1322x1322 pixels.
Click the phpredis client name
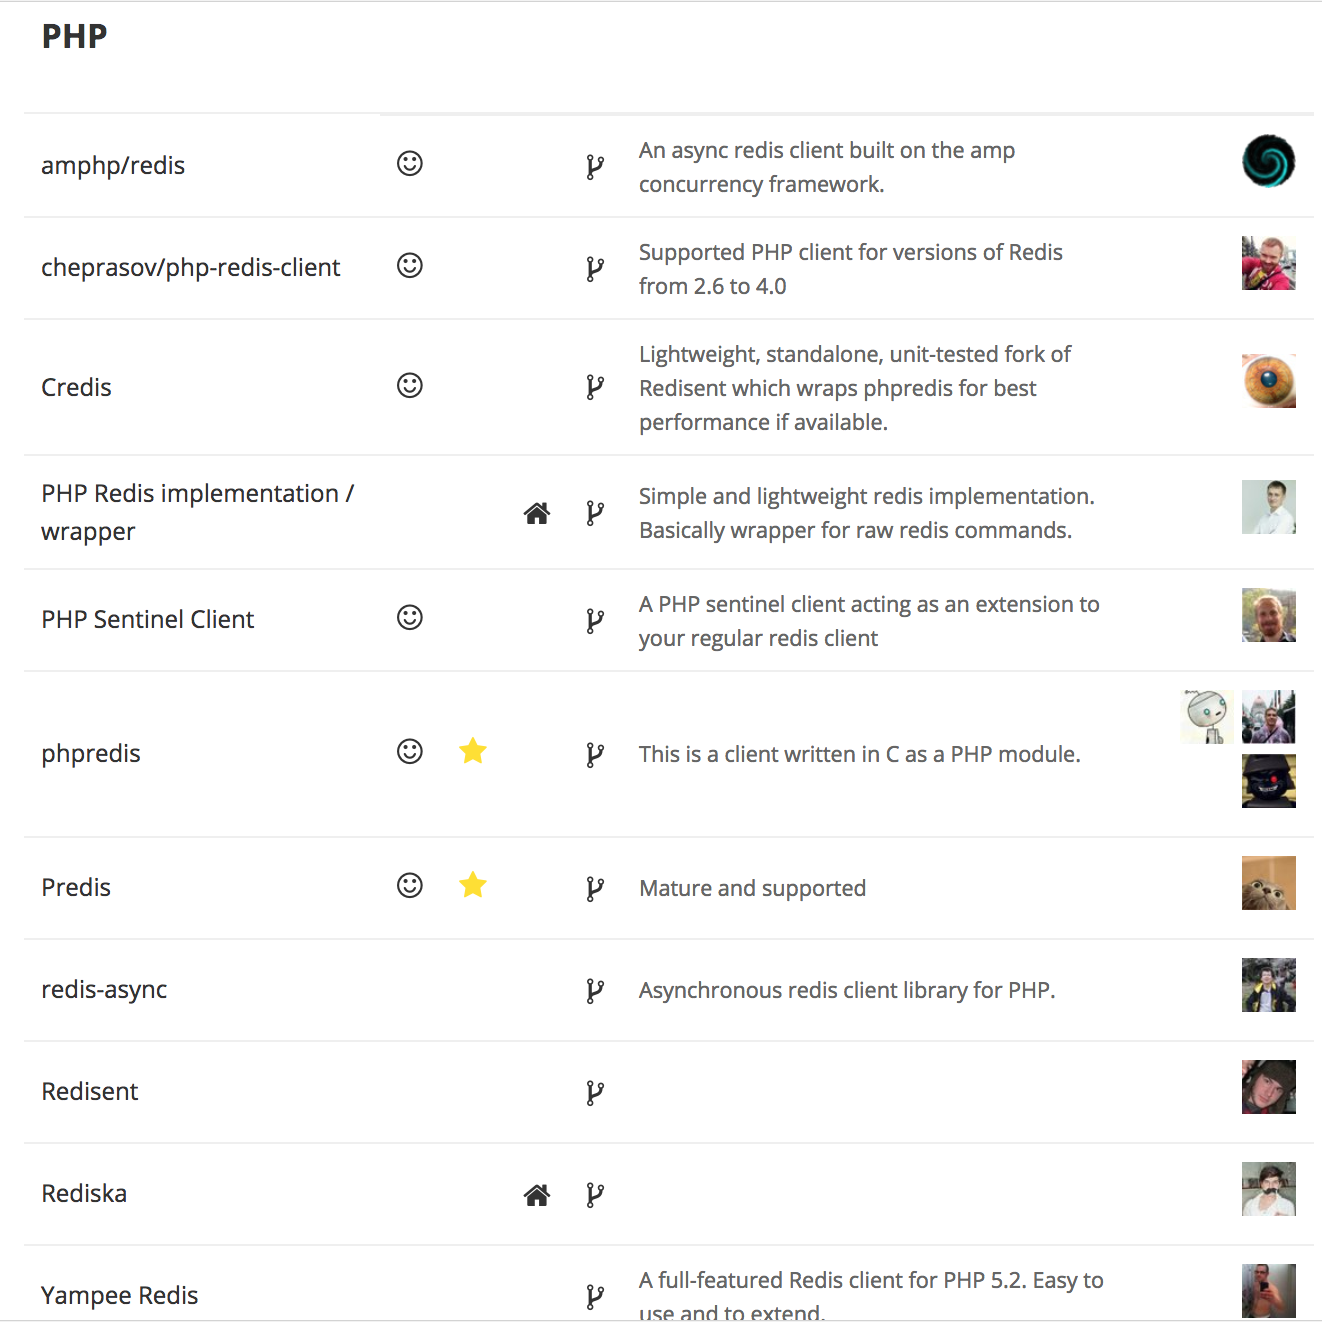[91, 754]
